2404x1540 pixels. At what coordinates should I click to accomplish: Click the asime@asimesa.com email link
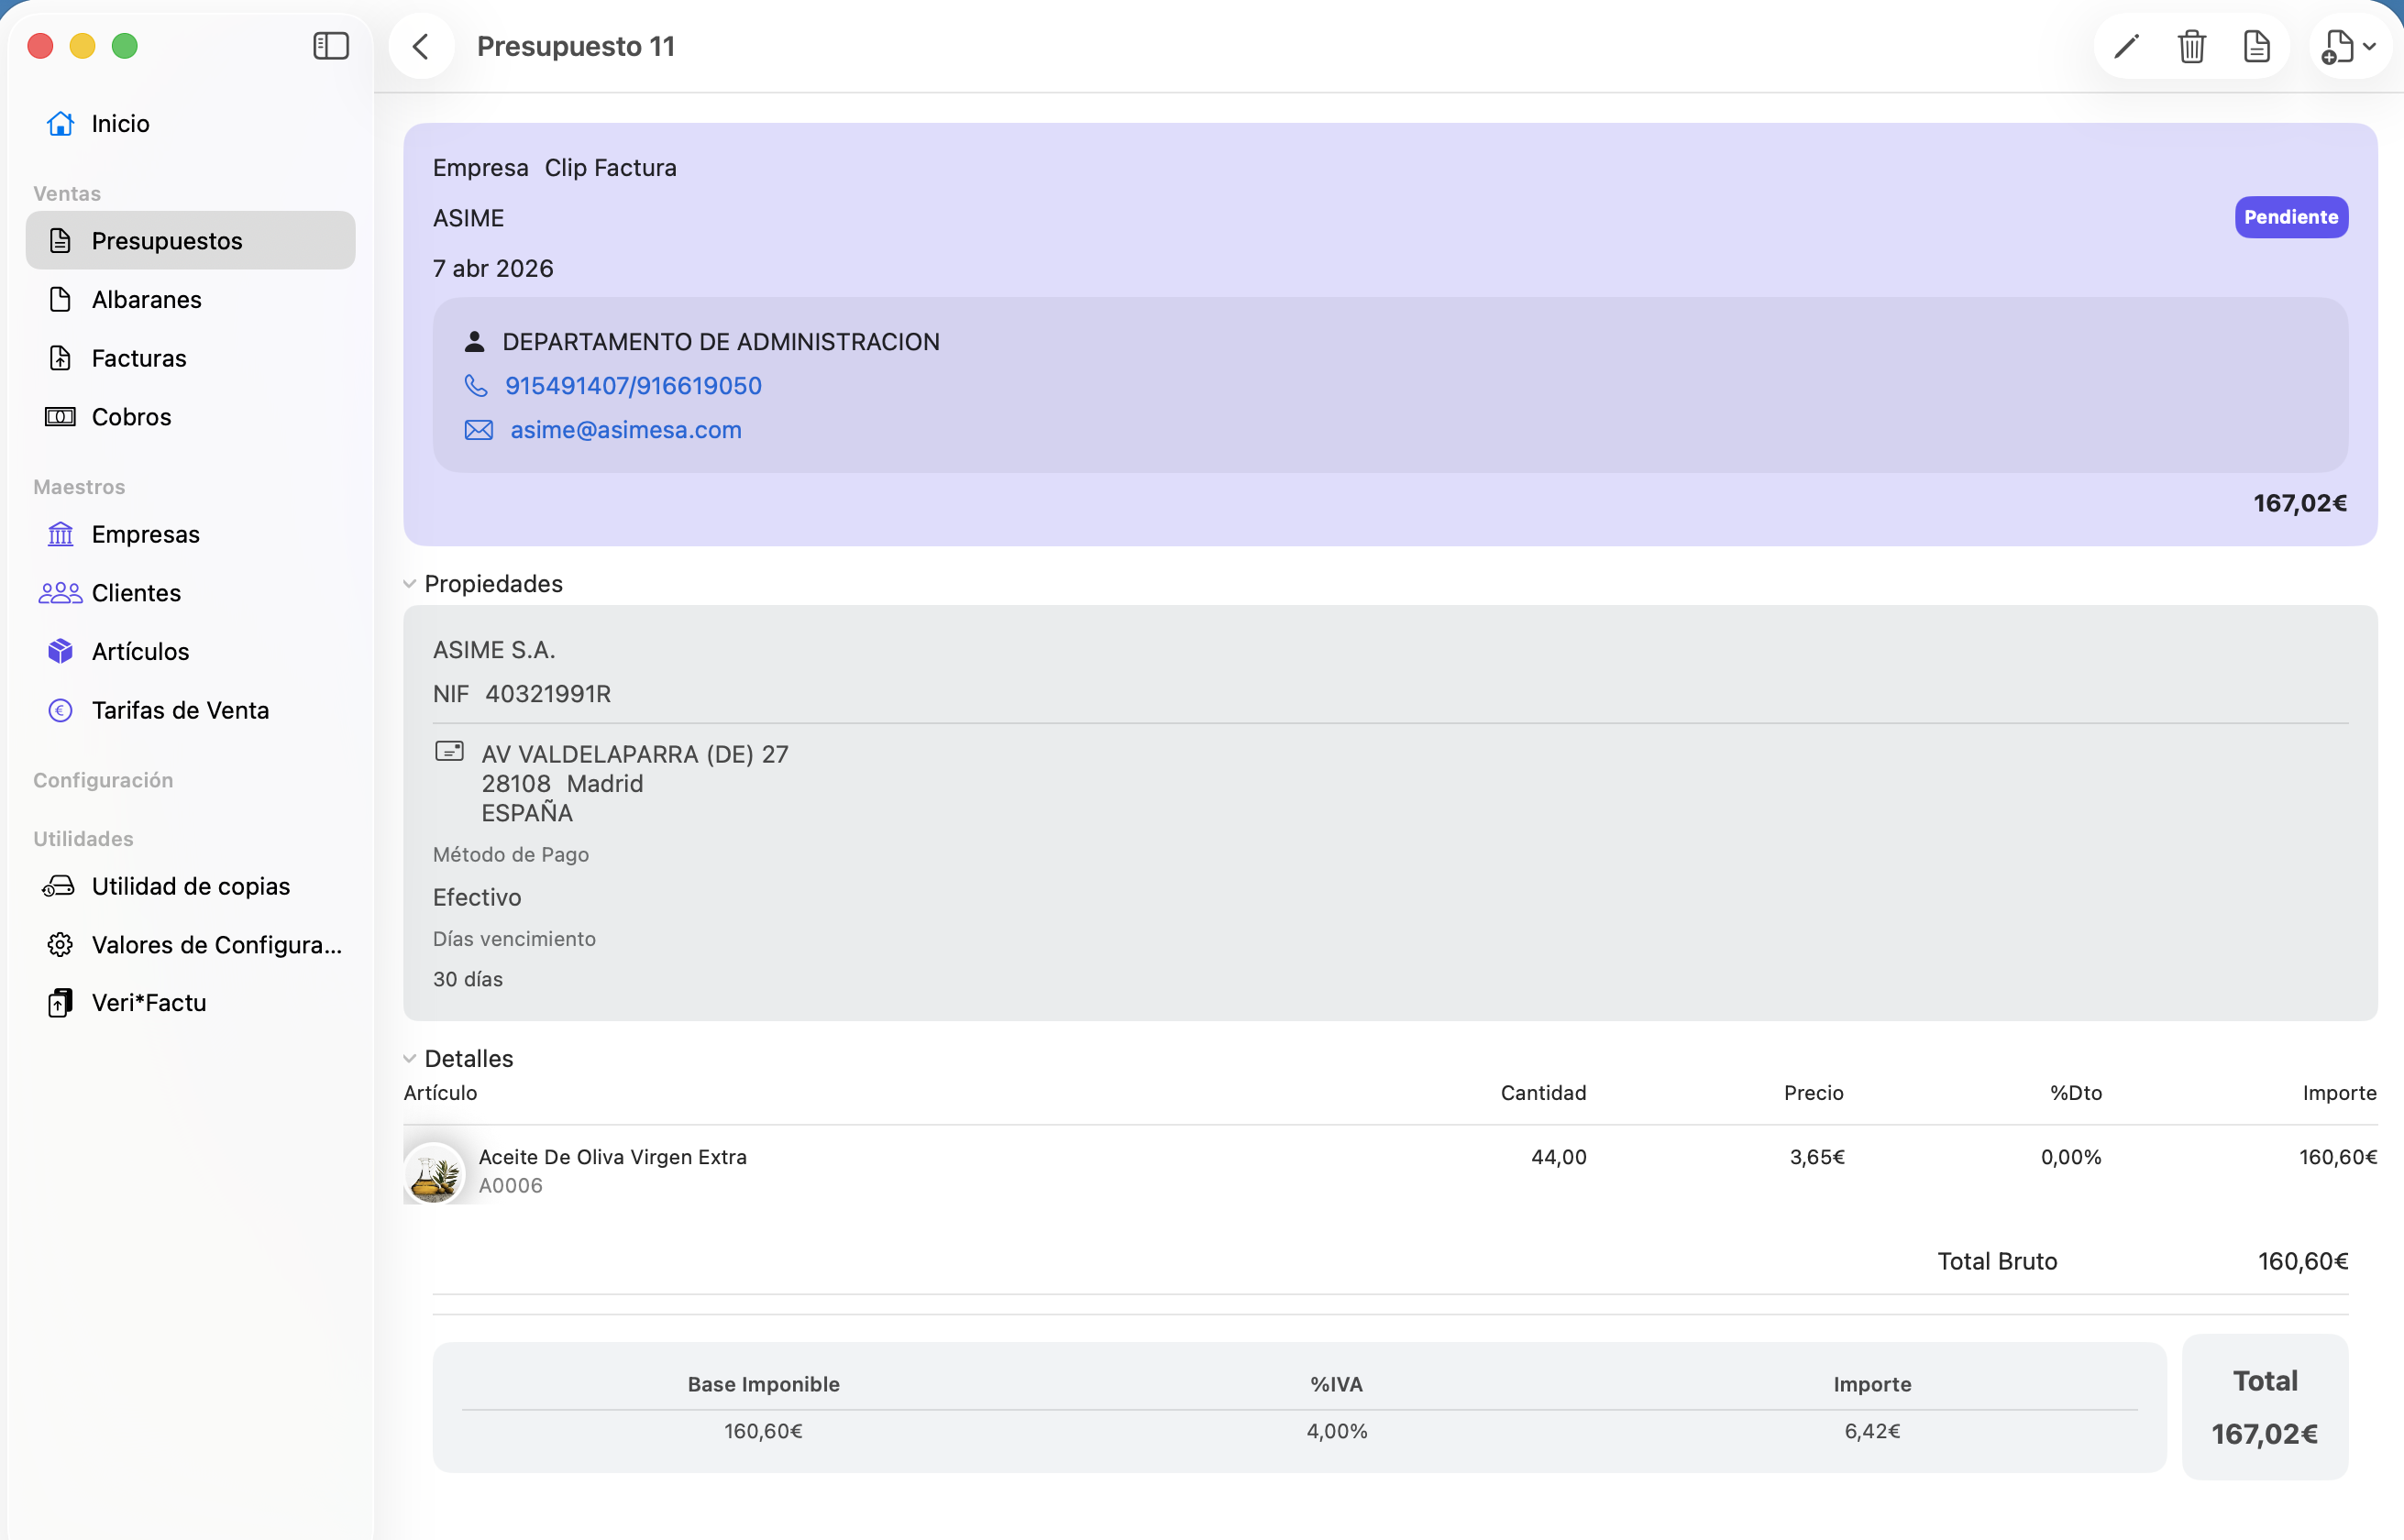tap(625, 430)
